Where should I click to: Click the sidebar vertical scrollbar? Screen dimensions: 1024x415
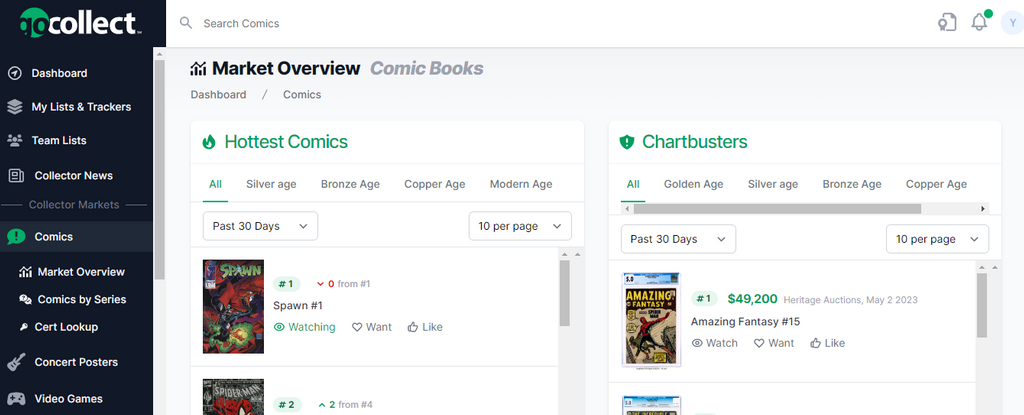coord(159,170)
